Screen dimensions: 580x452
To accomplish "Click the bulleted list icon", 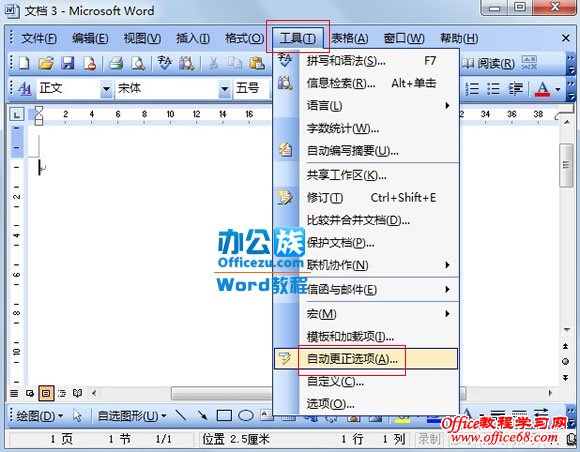I will click(493, 89).
